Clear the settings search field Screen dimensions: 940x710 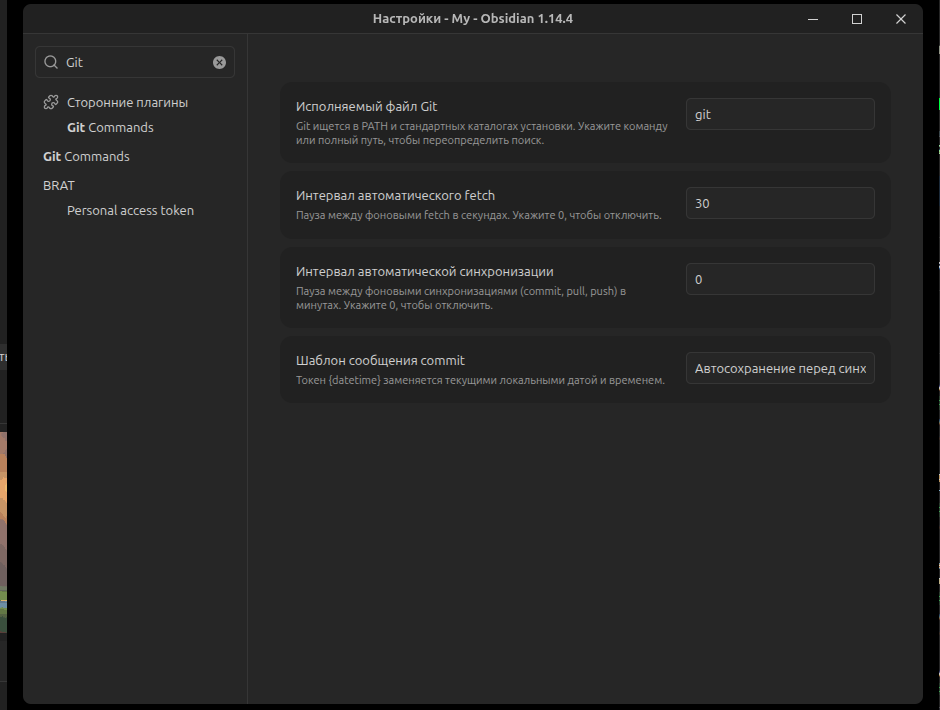219,62
